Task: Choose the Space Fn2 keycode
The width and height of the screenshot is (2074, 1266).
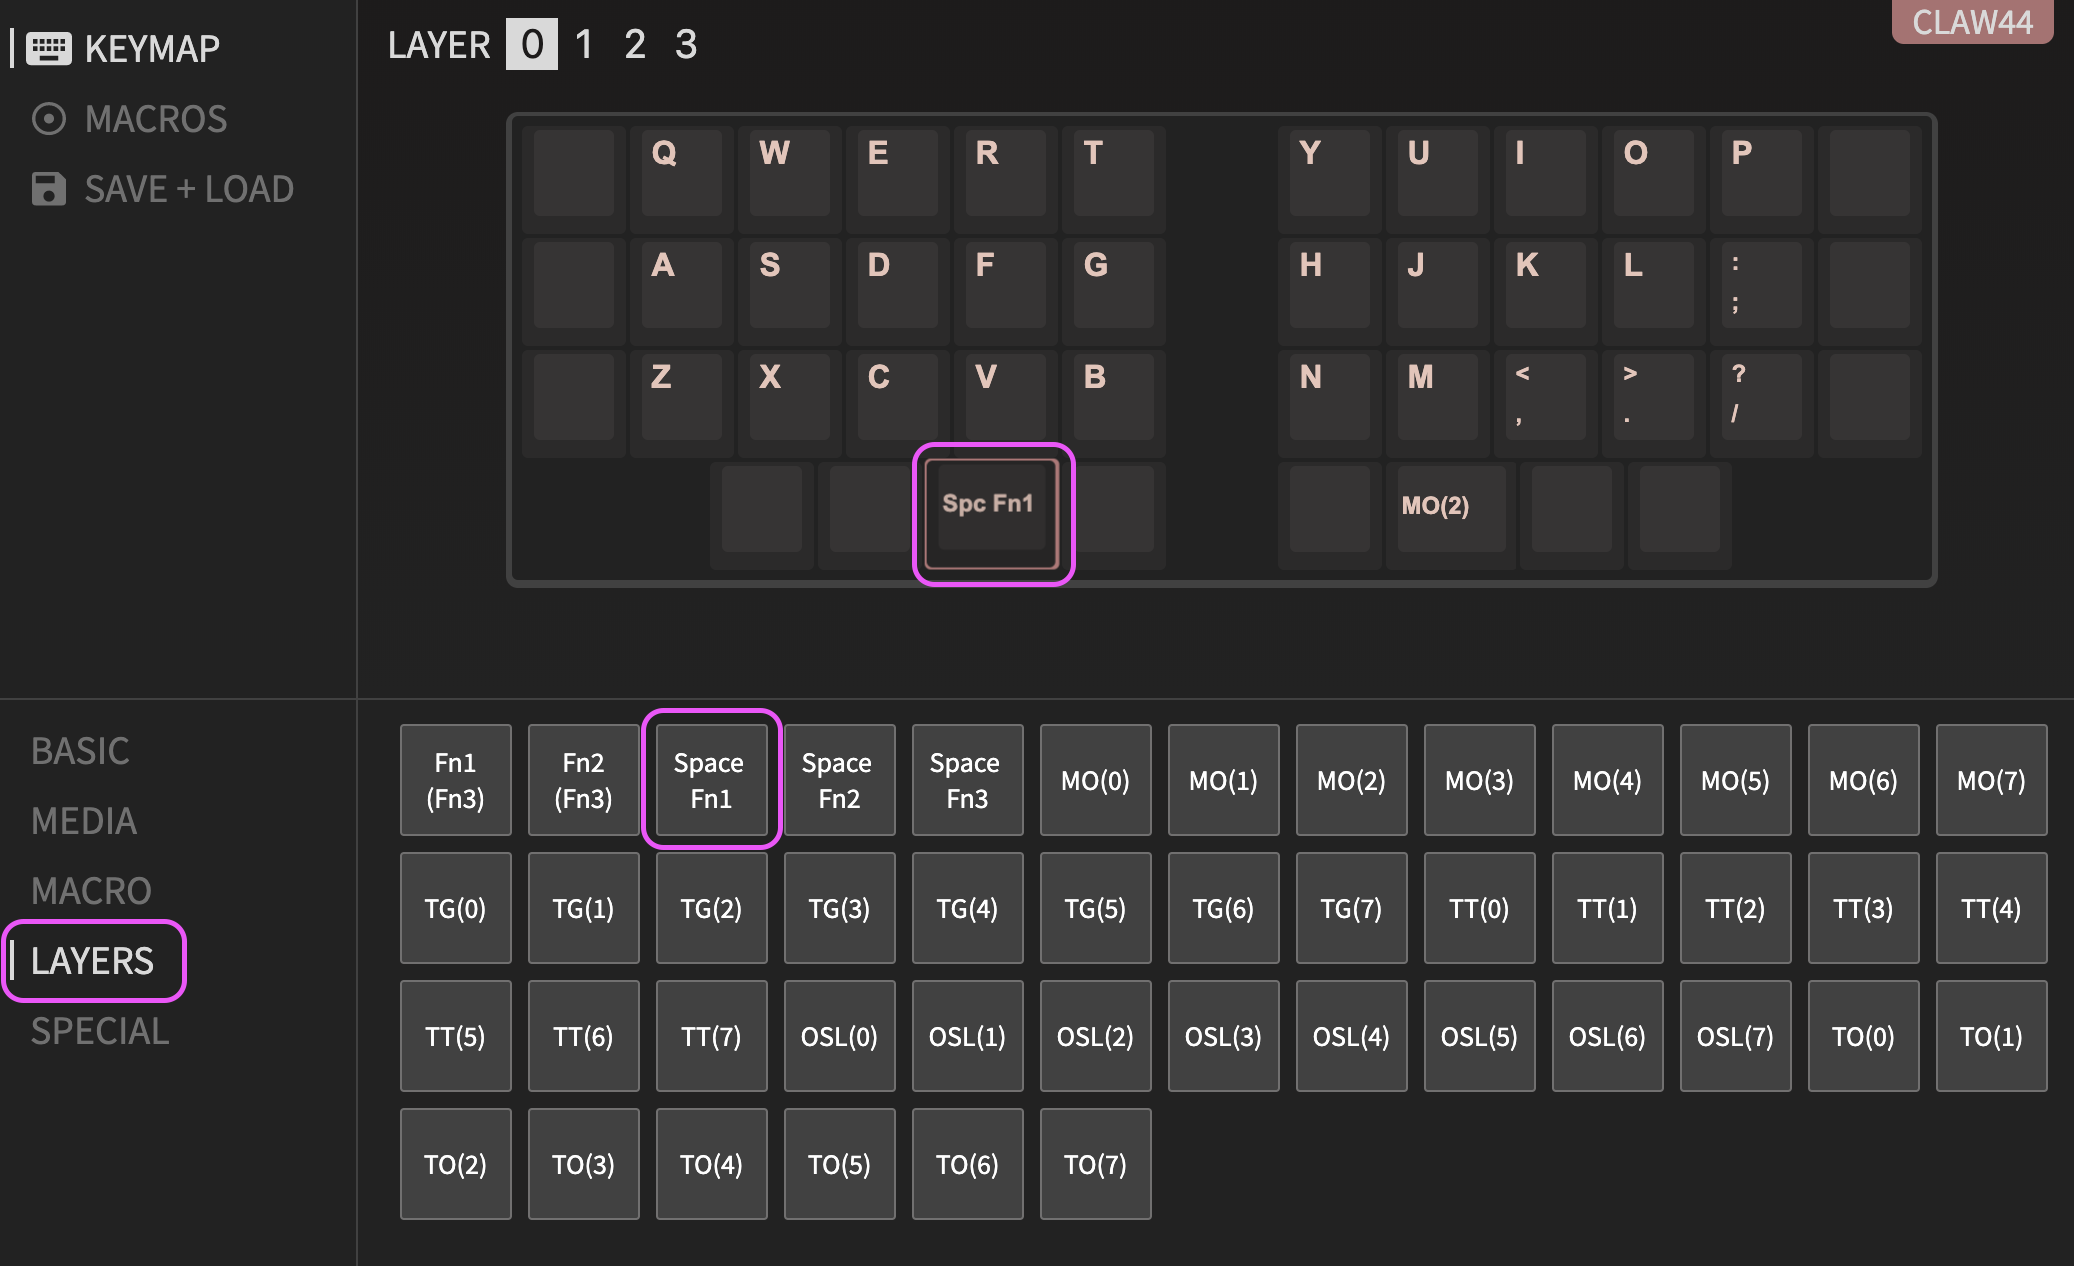Action: [x=838, y=780]
